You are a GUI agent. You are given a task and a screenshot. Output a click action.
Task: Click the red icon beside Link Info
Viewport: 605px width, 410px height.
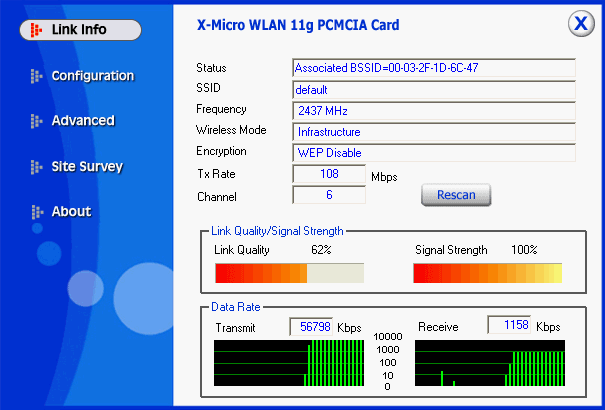pyautogui.click(x=36, y=30)
